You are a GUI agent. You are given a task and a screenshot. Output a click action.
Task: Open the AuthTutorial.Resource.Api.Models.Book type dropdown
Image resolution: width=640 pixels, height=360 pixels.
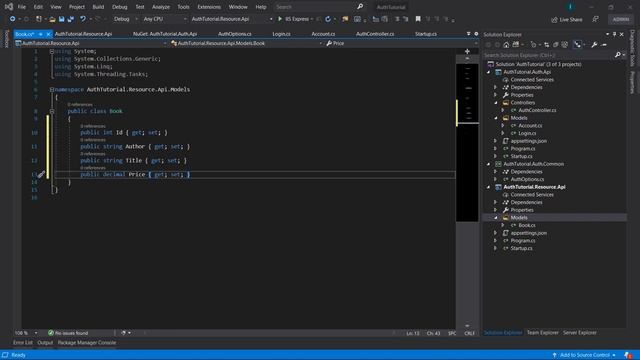pyautogui.click(x=247, y=43)
